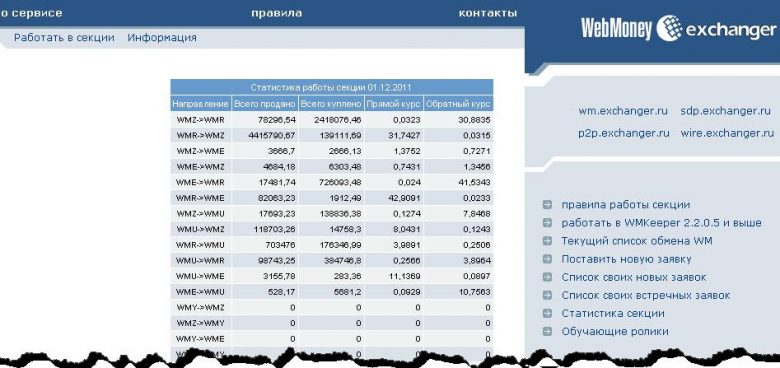Screen dimensions: 780x368
Task: Select the Работать в секции tab
Action: 64,38
